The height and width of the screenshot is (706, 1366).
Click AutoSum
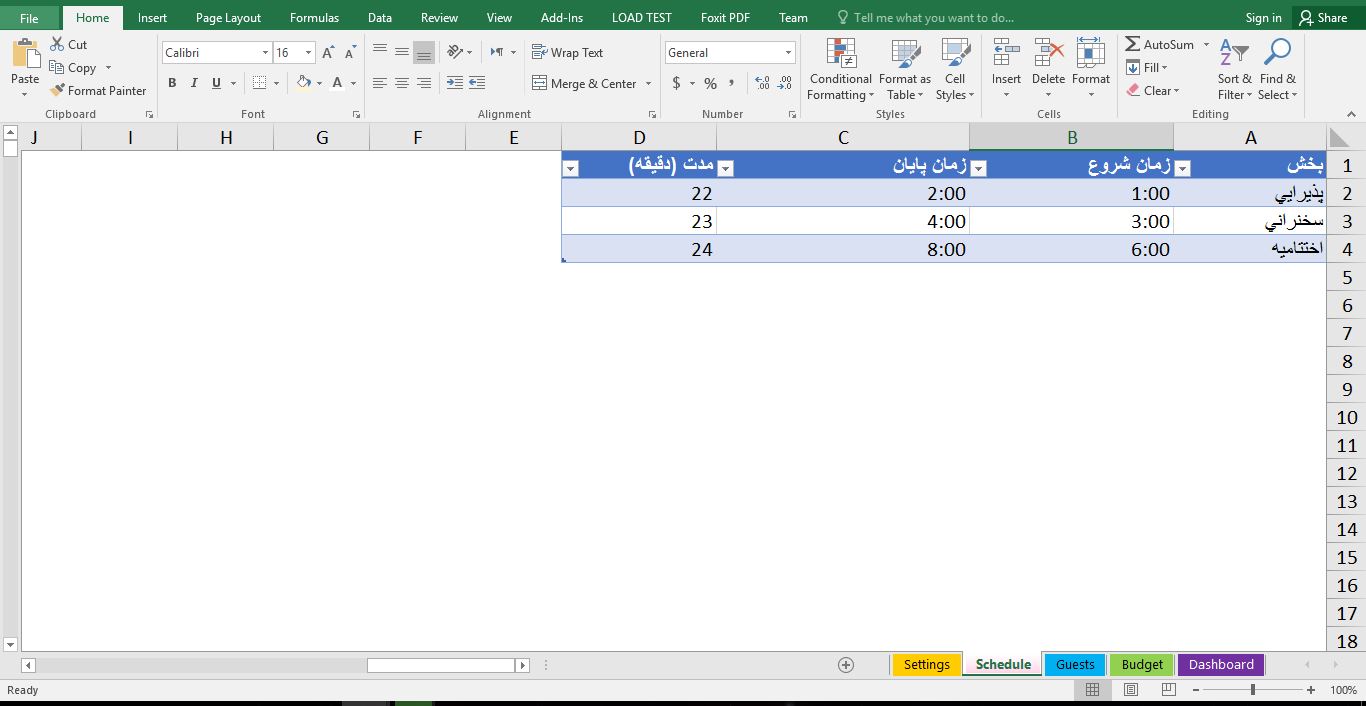click(1159, 45)
